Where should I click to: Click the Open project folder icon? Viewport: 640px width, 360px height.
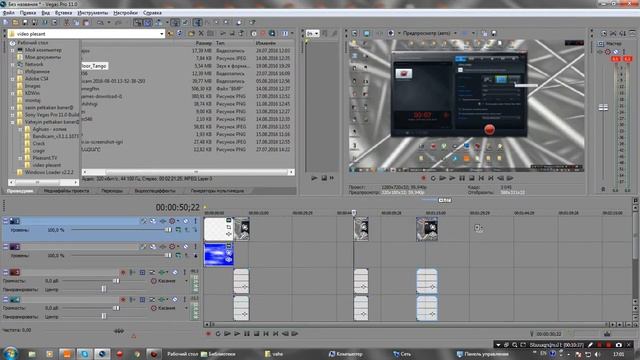pyautogui.click(x=15, y=22)
